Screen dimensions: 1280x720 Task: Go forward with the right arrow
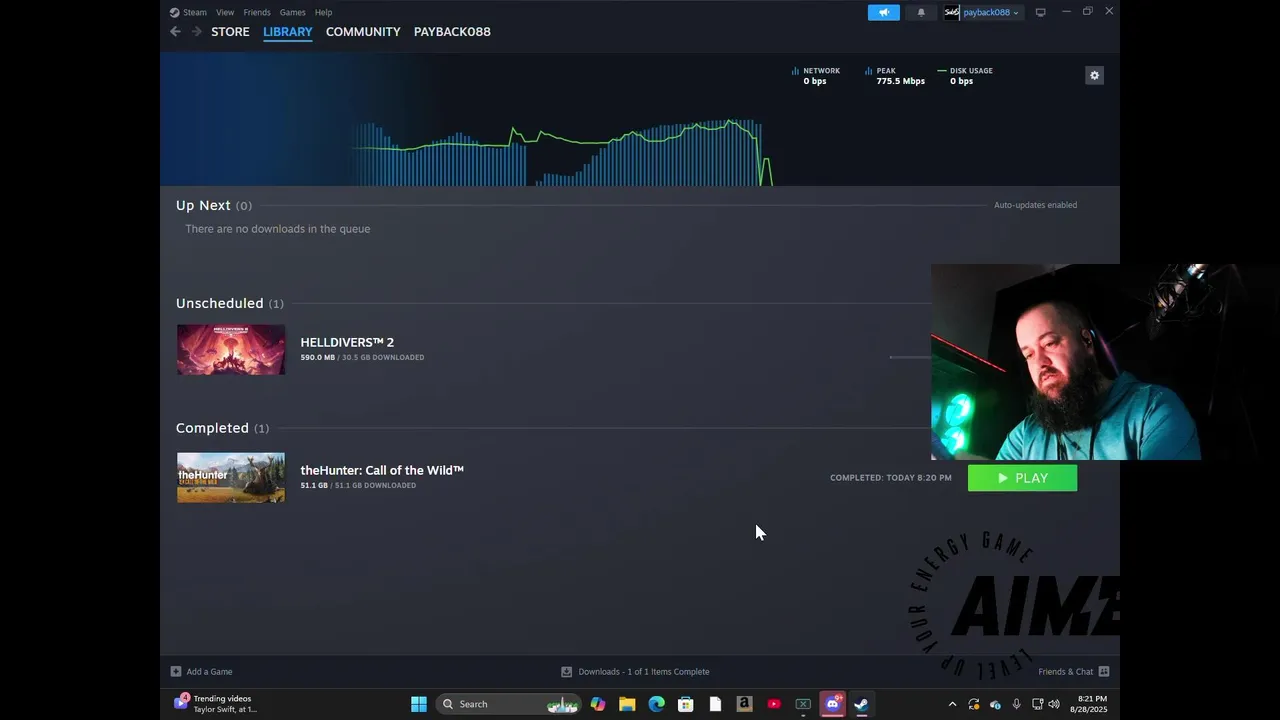(196, 32)
